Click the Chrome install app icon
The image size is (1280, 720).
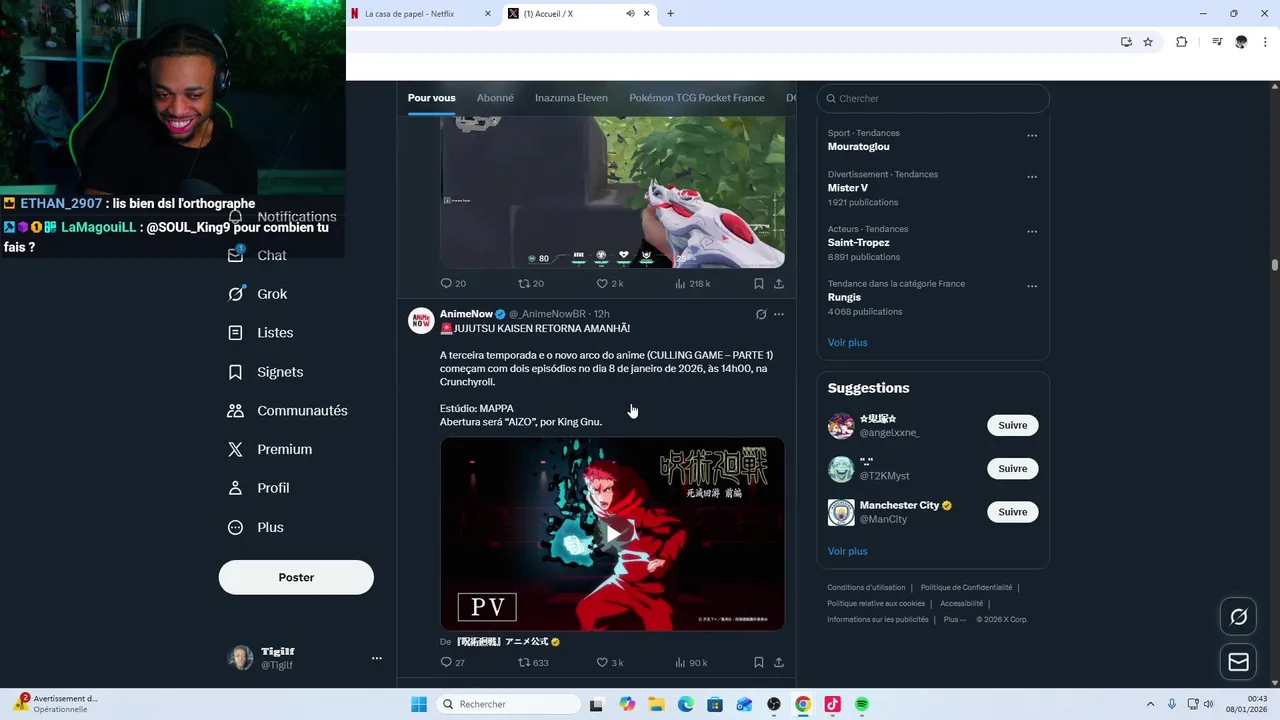pyautogui.click(x=1126, y=42)
